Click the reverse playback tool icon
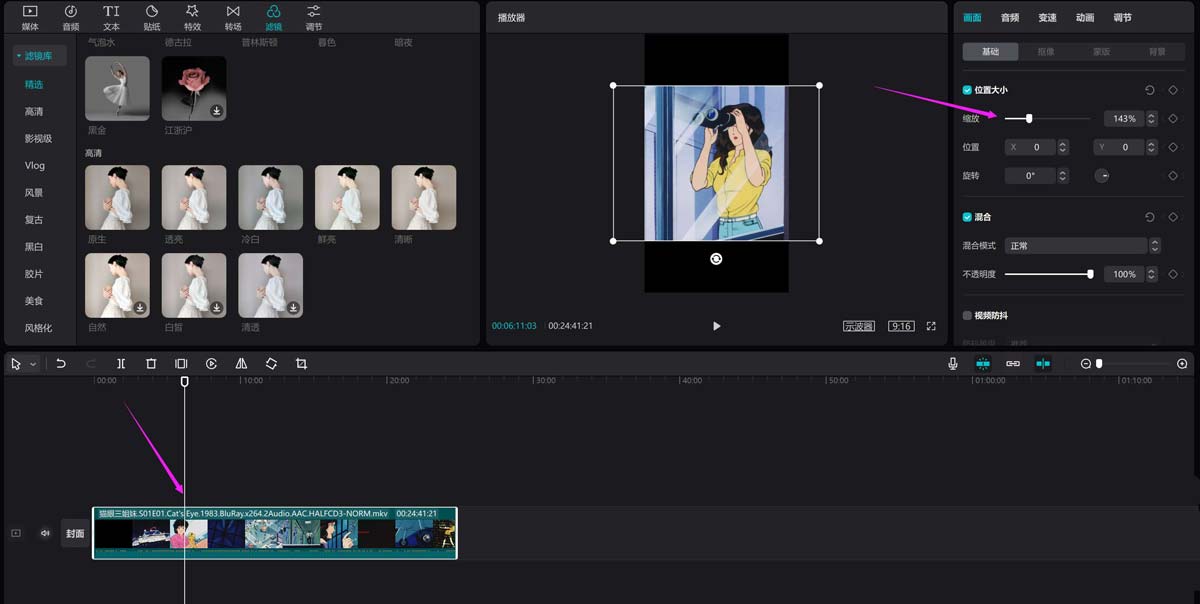This screenshot has width=1200, height=604. [x=211, y=364]
